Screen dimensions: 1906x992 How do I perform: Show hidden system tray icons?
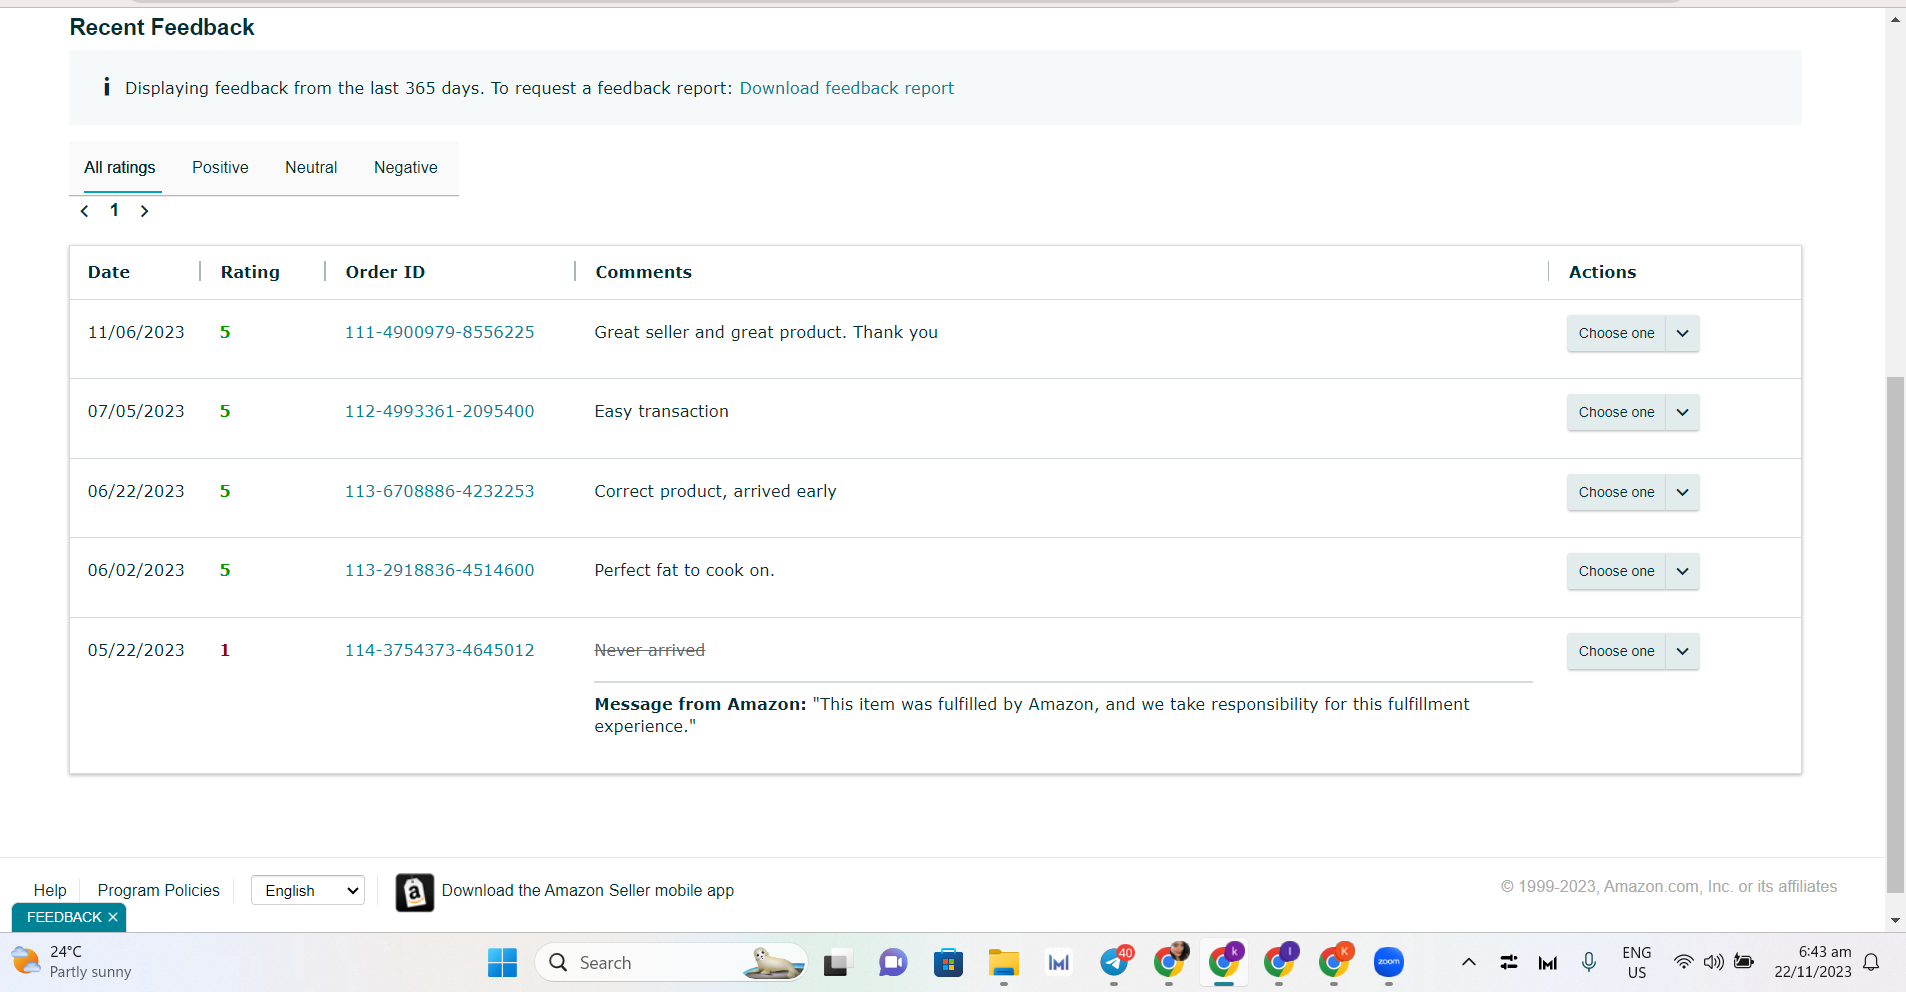pyautogui.click(x=1468, y=962)
